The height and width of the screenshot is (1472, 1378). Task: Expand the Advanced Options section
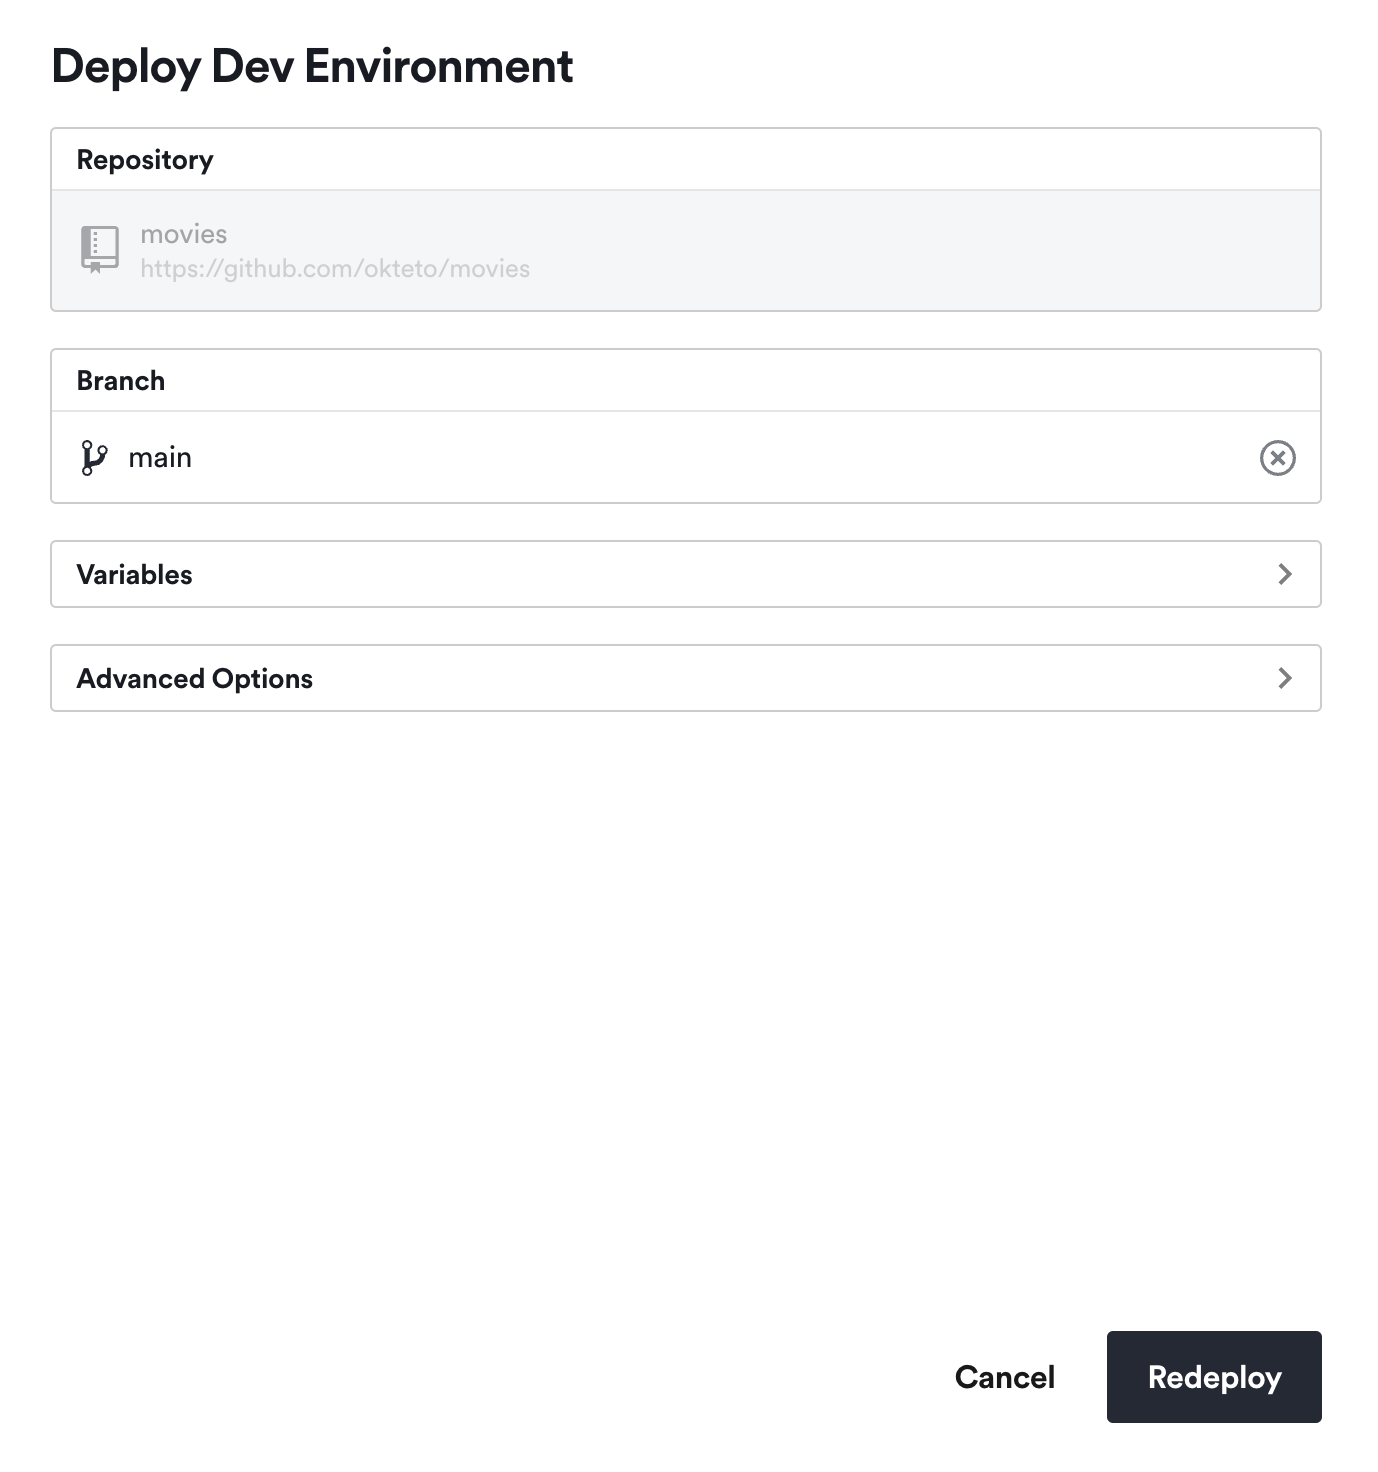(686, 677)
